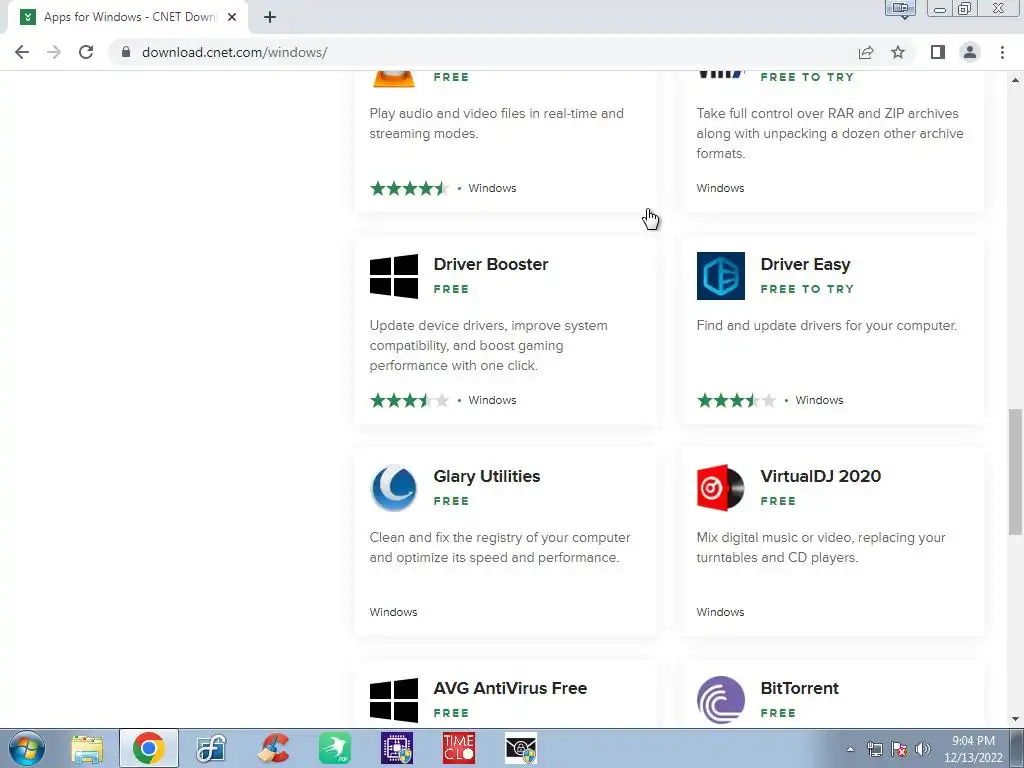Click the volume speaker tray icon
The width and height of the screenshot is (1024, 768).
click(922, 749)
